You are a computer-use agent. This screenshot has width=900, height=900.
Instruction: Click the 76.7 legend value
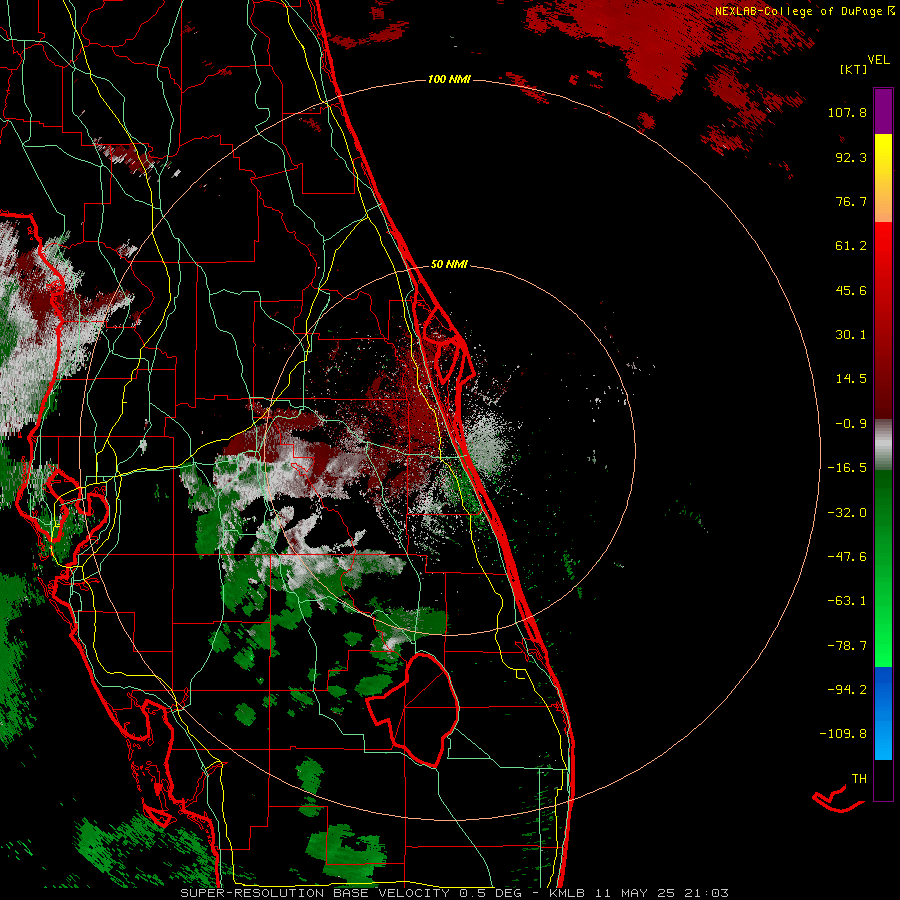(851, 201)
